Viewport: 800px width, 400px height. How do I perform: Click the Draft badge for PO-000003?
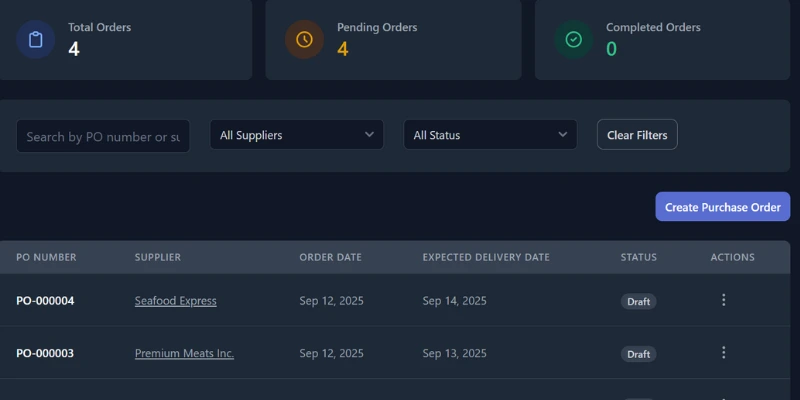638,354
